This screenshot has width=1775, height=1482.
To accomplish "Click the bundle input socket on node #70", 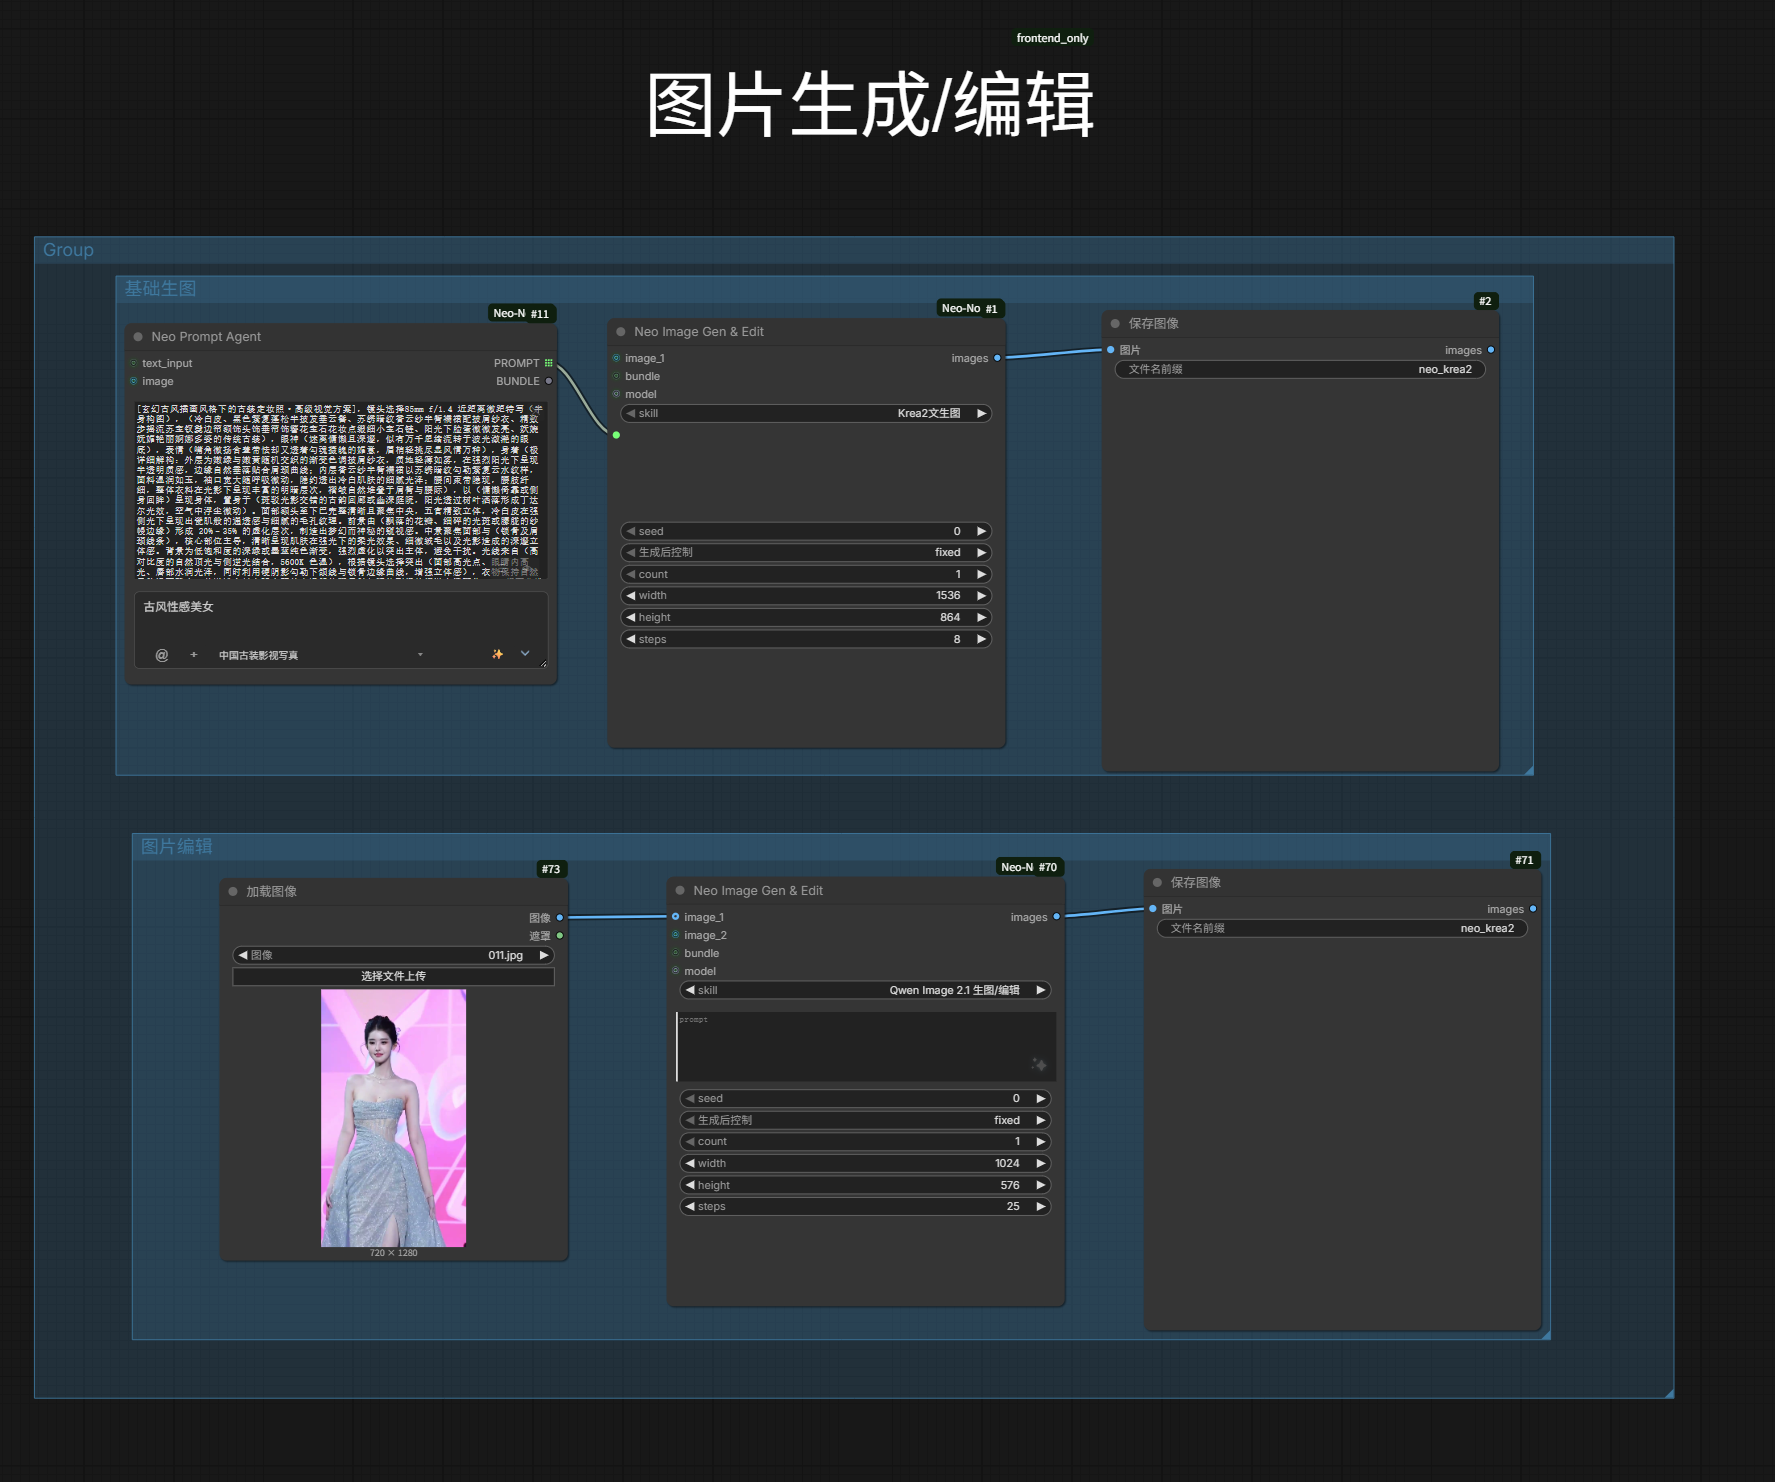I will 675,953.
